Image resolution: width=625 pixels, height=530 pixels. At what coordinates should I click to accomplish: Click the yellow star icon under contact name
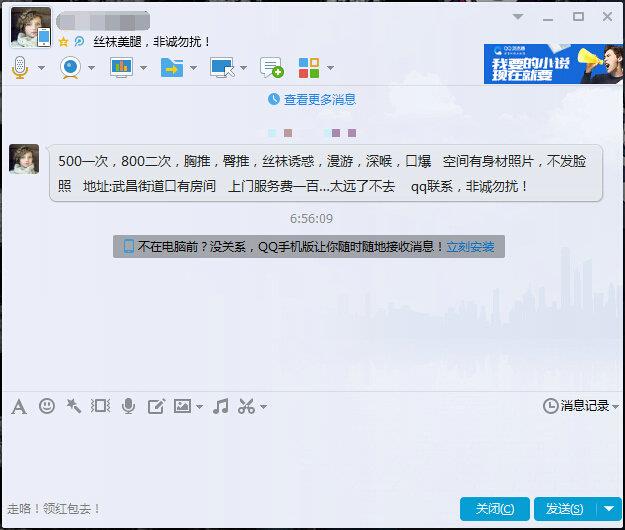point(63,41)
